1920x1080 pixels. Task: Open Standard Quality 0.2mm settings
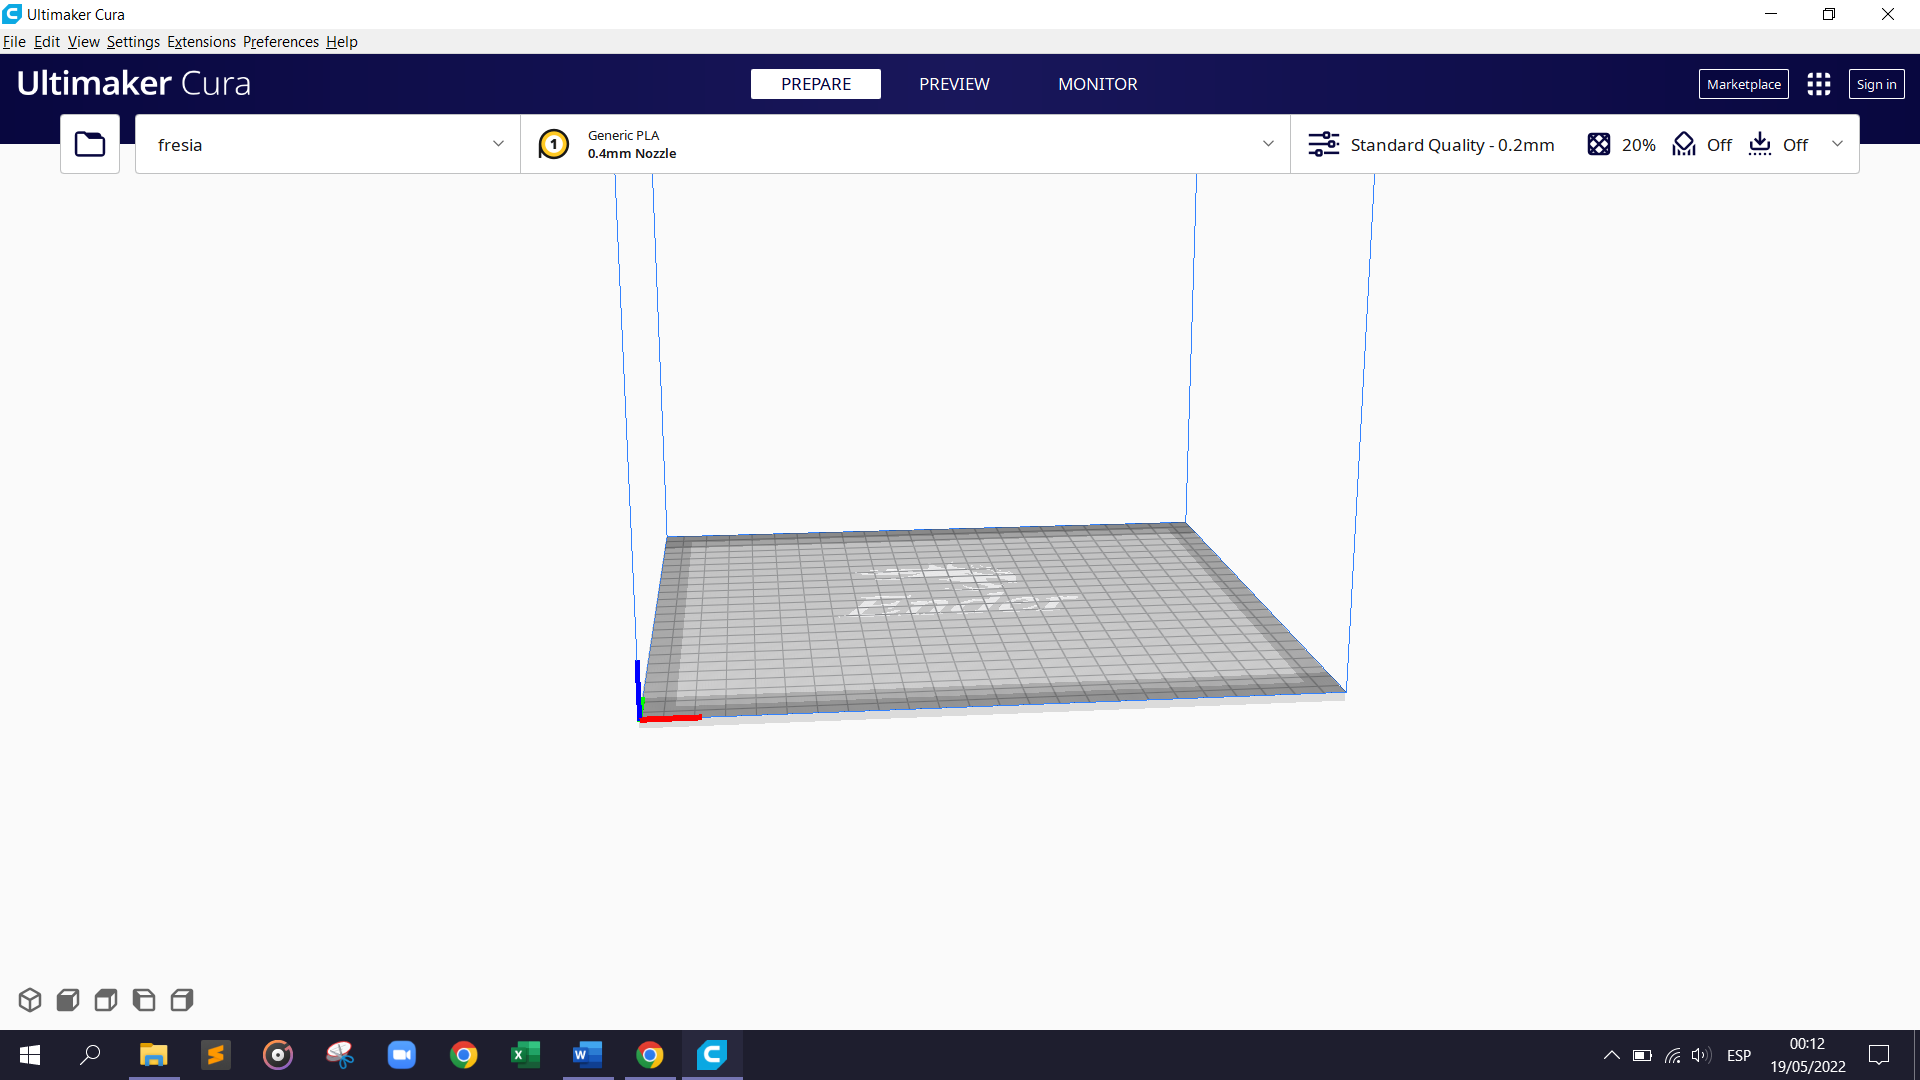[x=1451, y=144]
